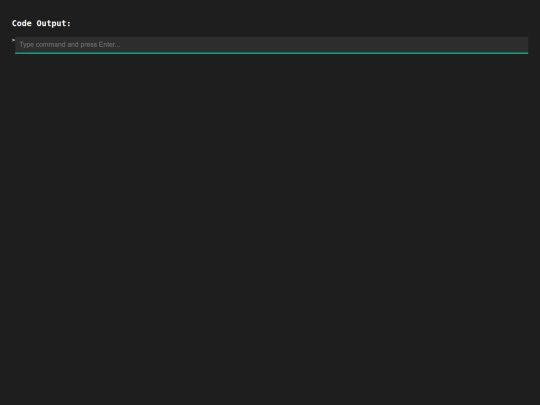Focus the 'Type command and press Enter' field

click(x=271, y=45)
